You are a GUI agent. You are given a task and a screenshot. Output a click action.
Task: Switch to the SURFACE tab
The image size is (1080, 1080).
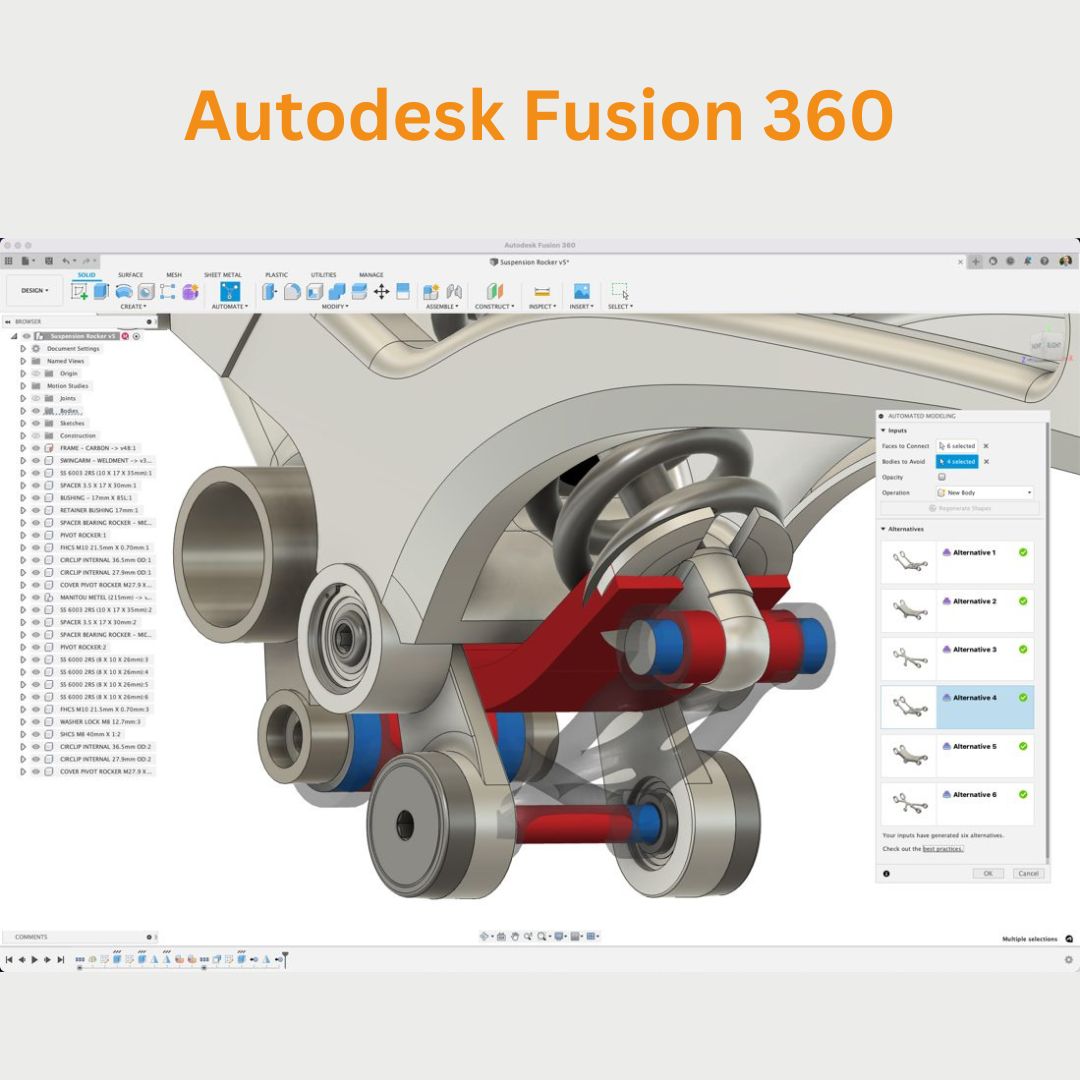(x=130, y=275)
